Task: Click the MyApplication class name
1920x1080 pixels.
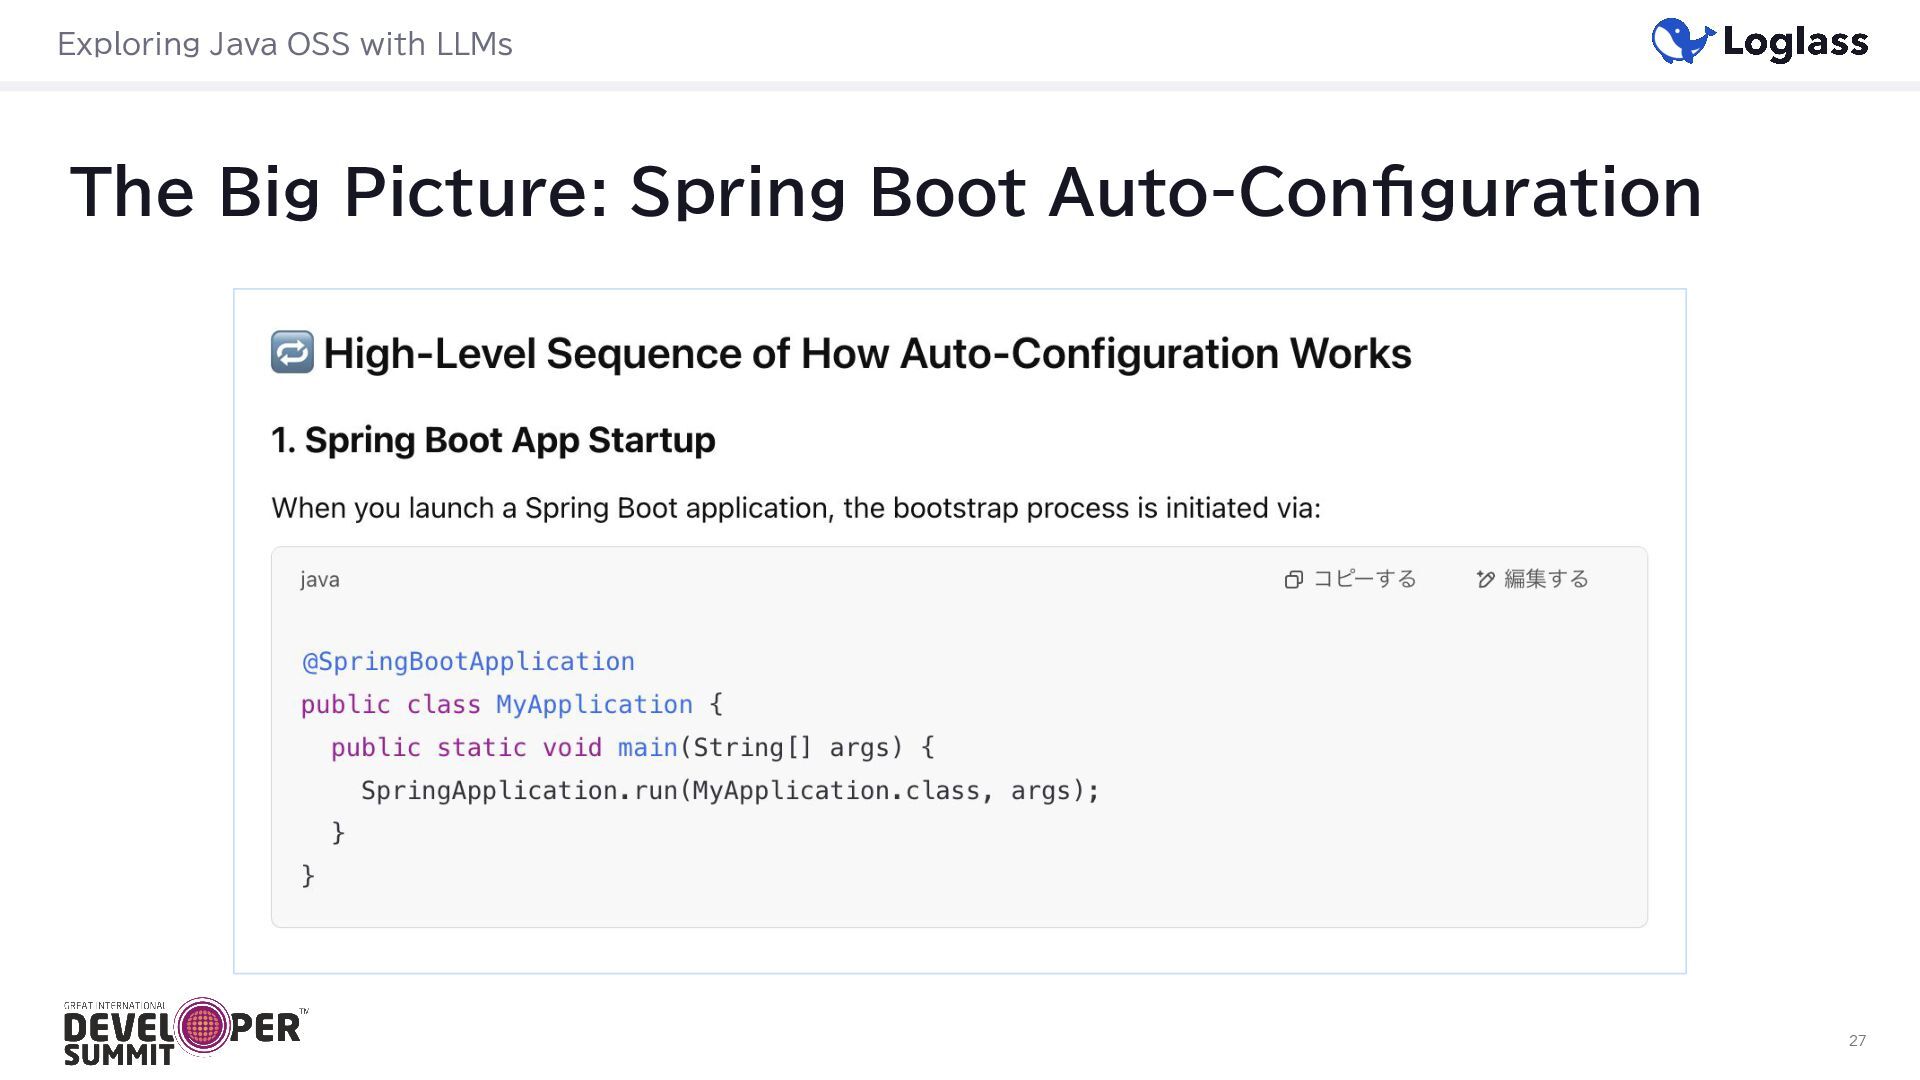Action: [x=594, y=705]
